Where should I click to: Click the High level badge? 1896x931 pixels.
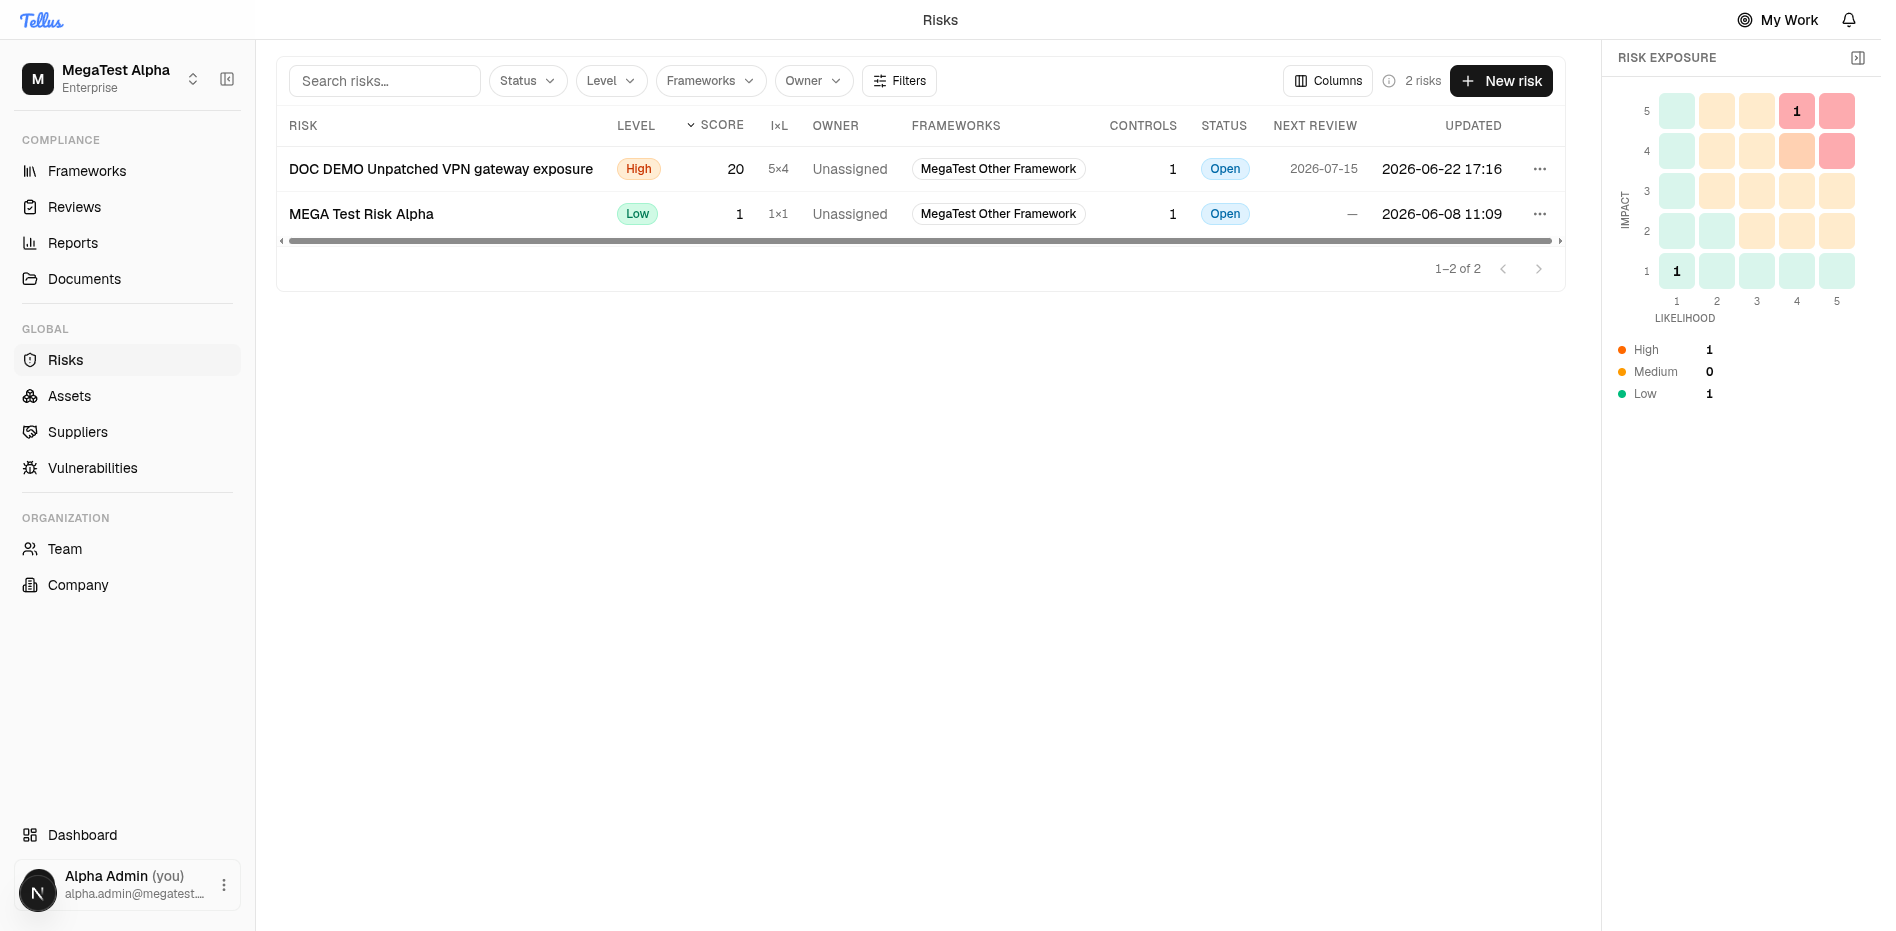coord(639,169)
